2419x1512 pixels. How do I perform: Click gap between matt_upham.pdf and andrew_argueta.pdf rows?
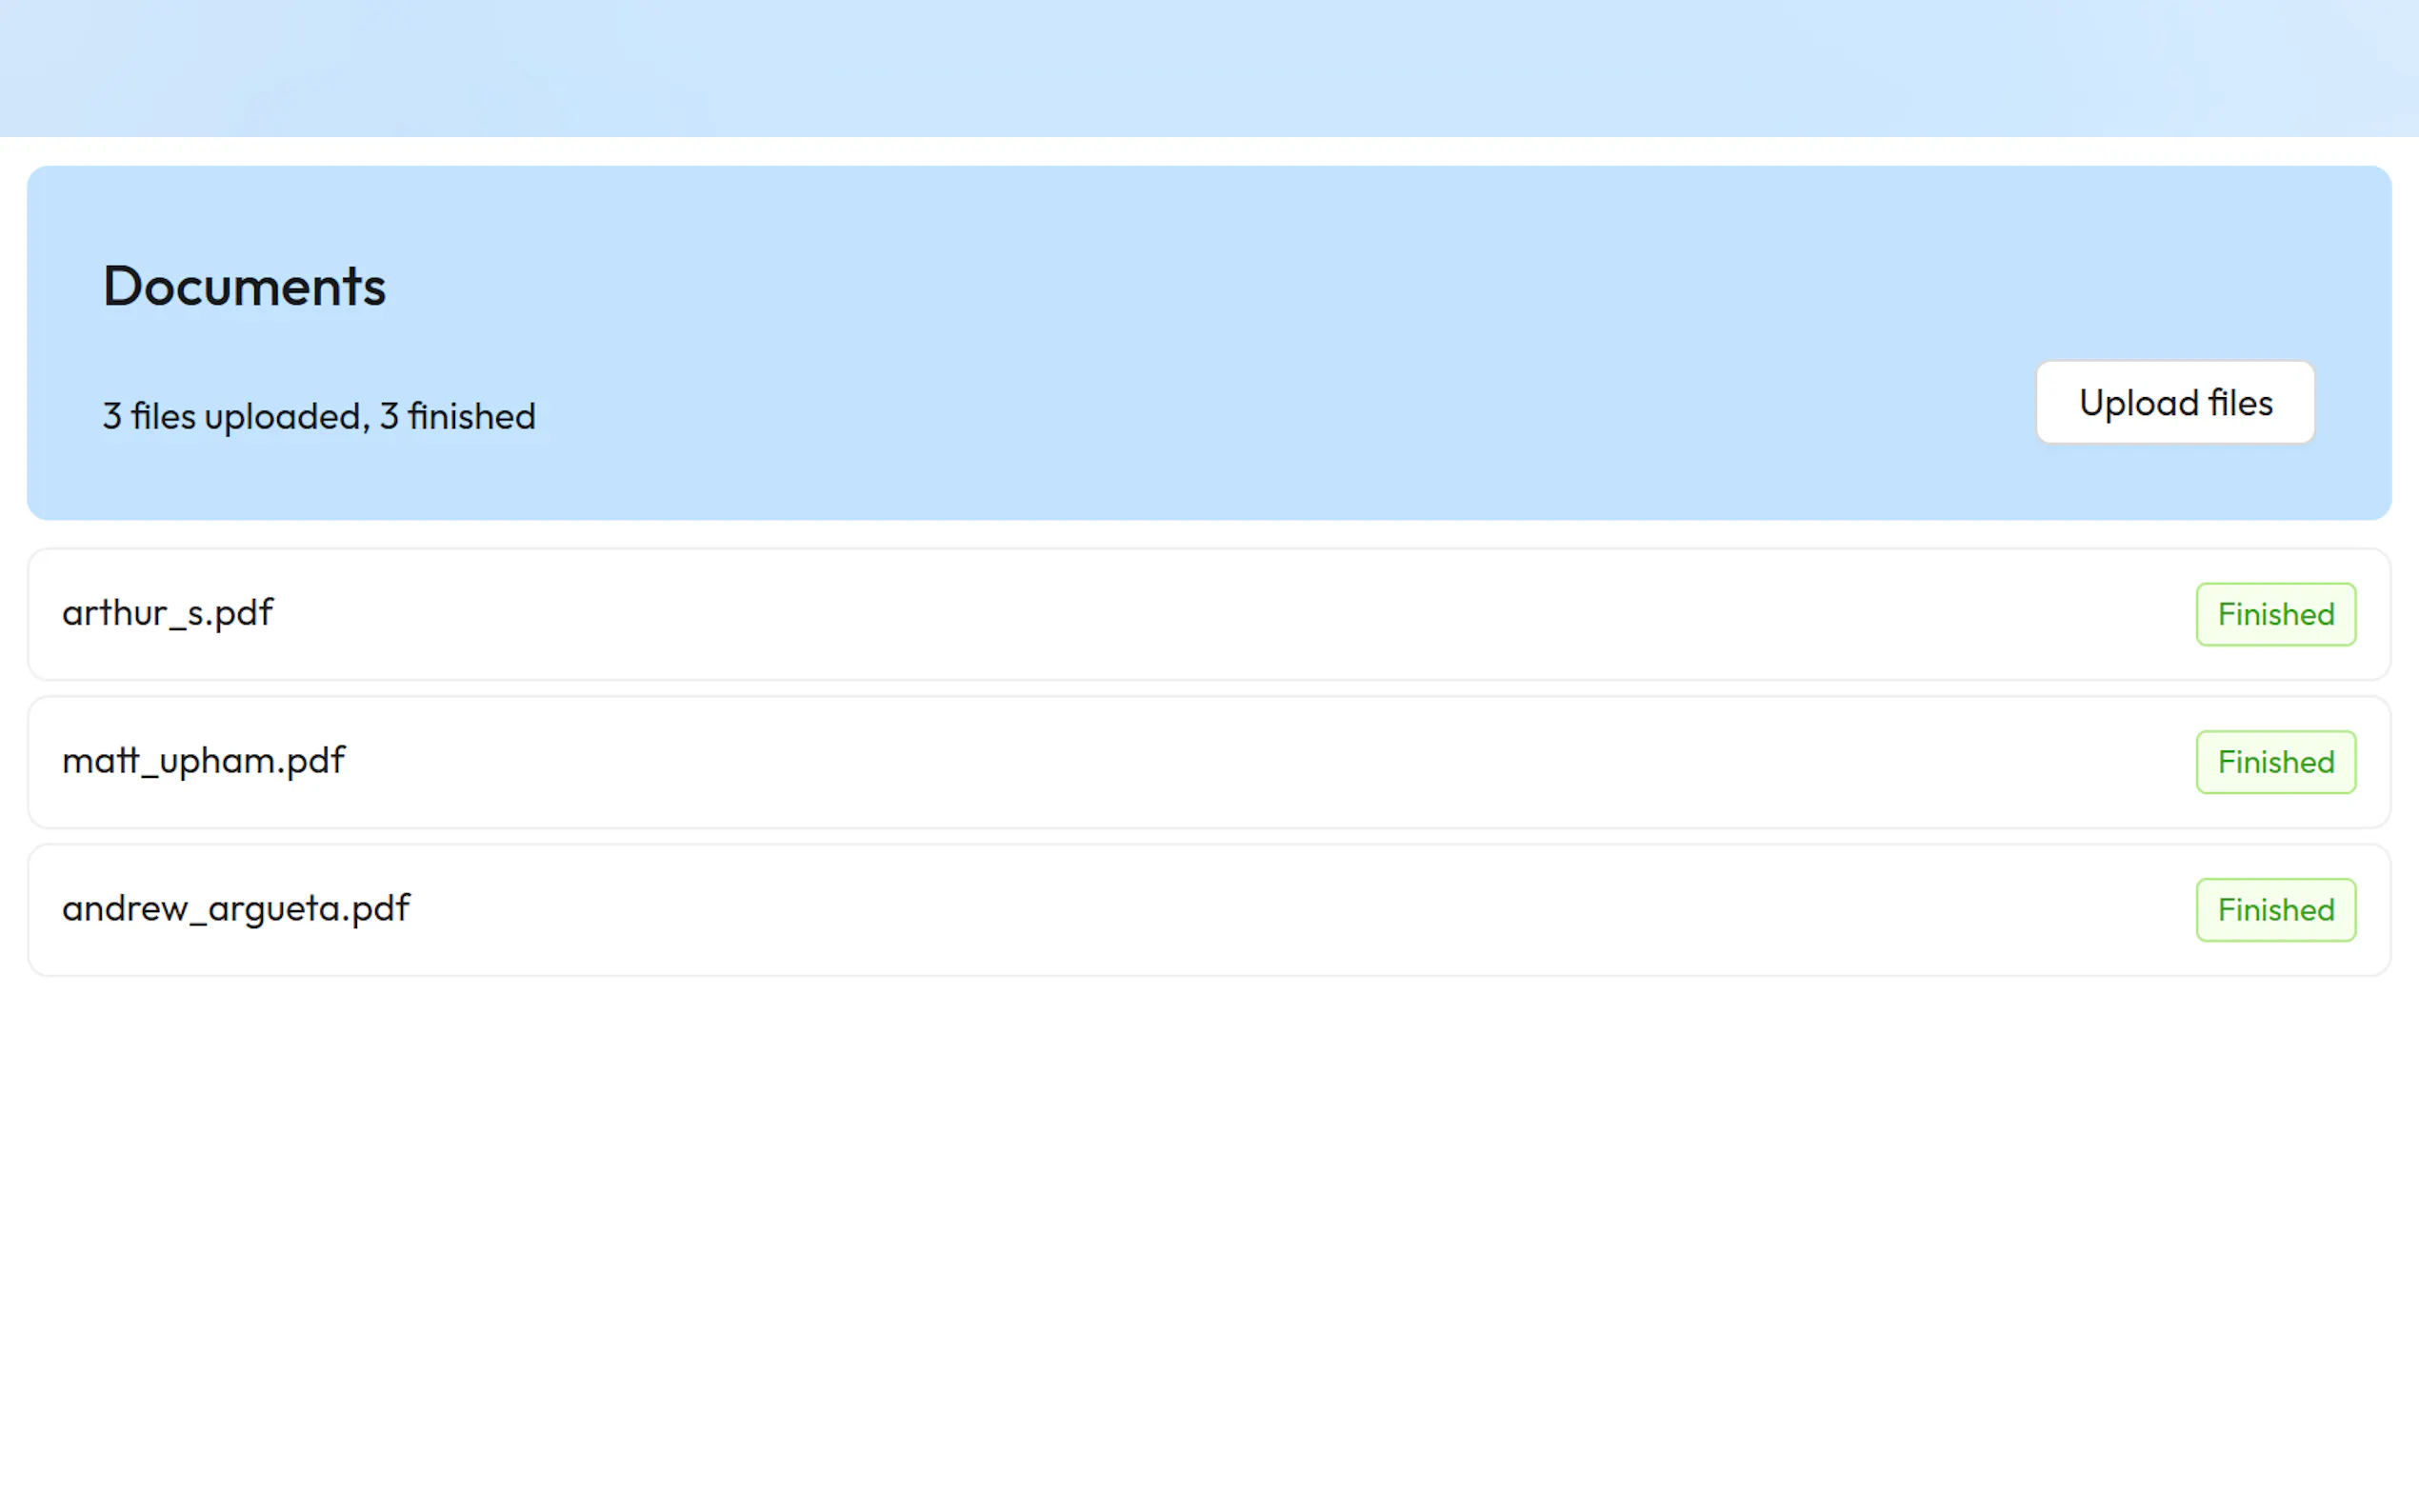(1209, 836)
